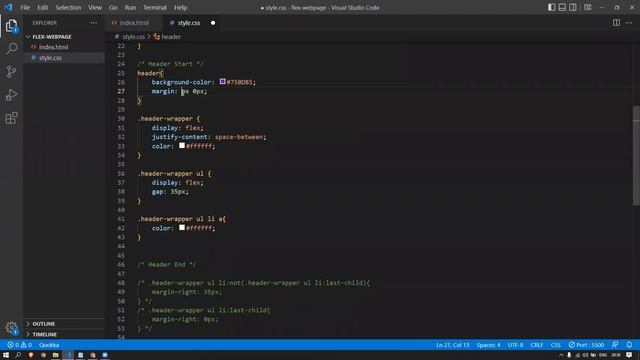Open the Help menu

pos(180,7)
